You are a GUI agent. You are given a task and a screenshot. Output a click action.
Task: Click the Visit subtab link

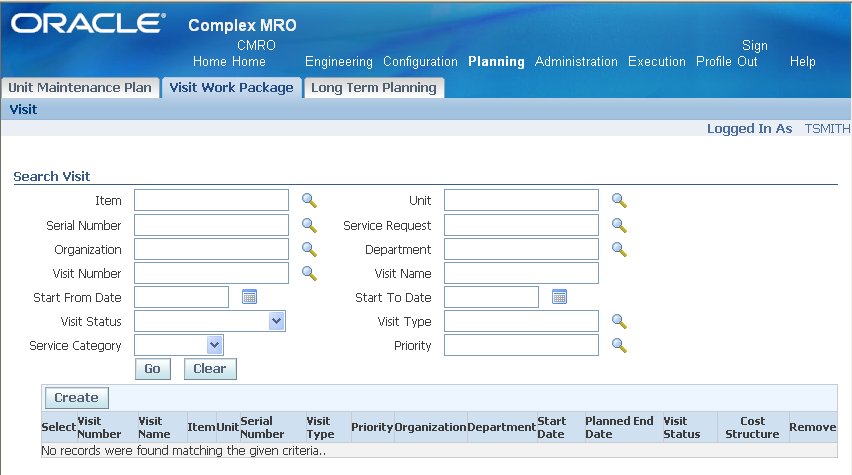coord(23,109)
